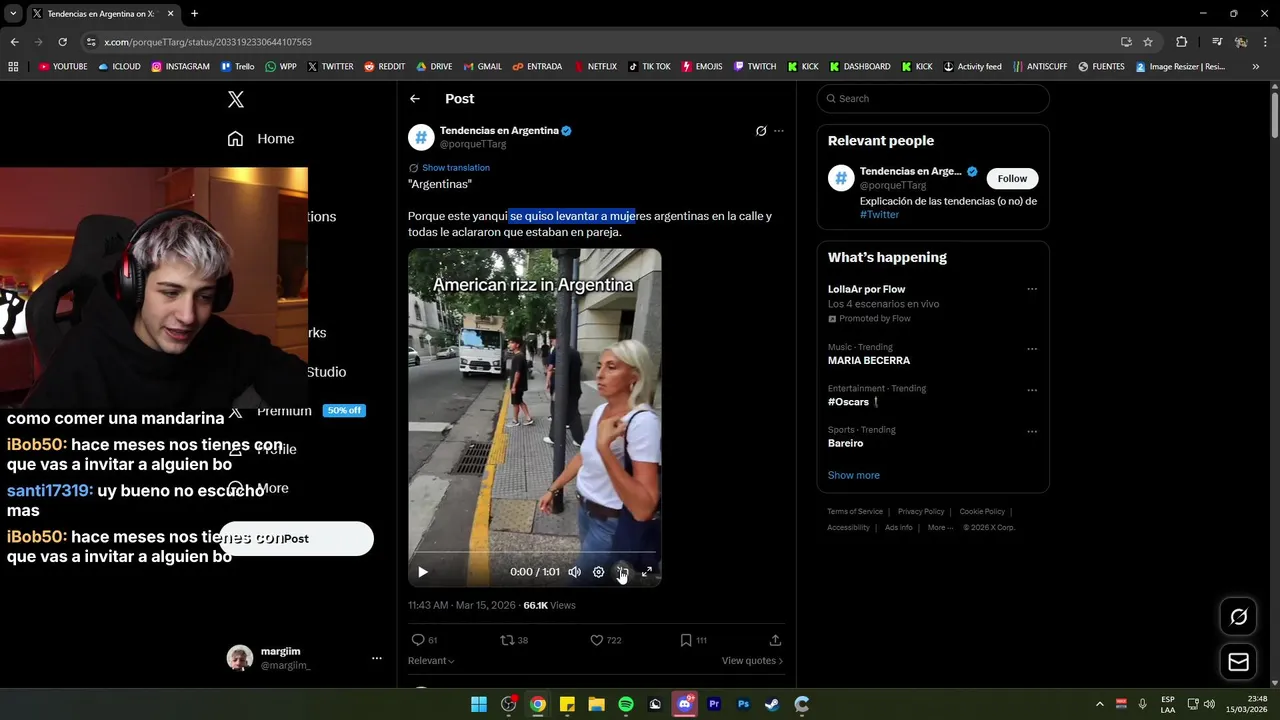This screenshot has width=1280, height=720.
Task: Open more options for LollaAr por Flow
Action: (x=1032, y=289)
